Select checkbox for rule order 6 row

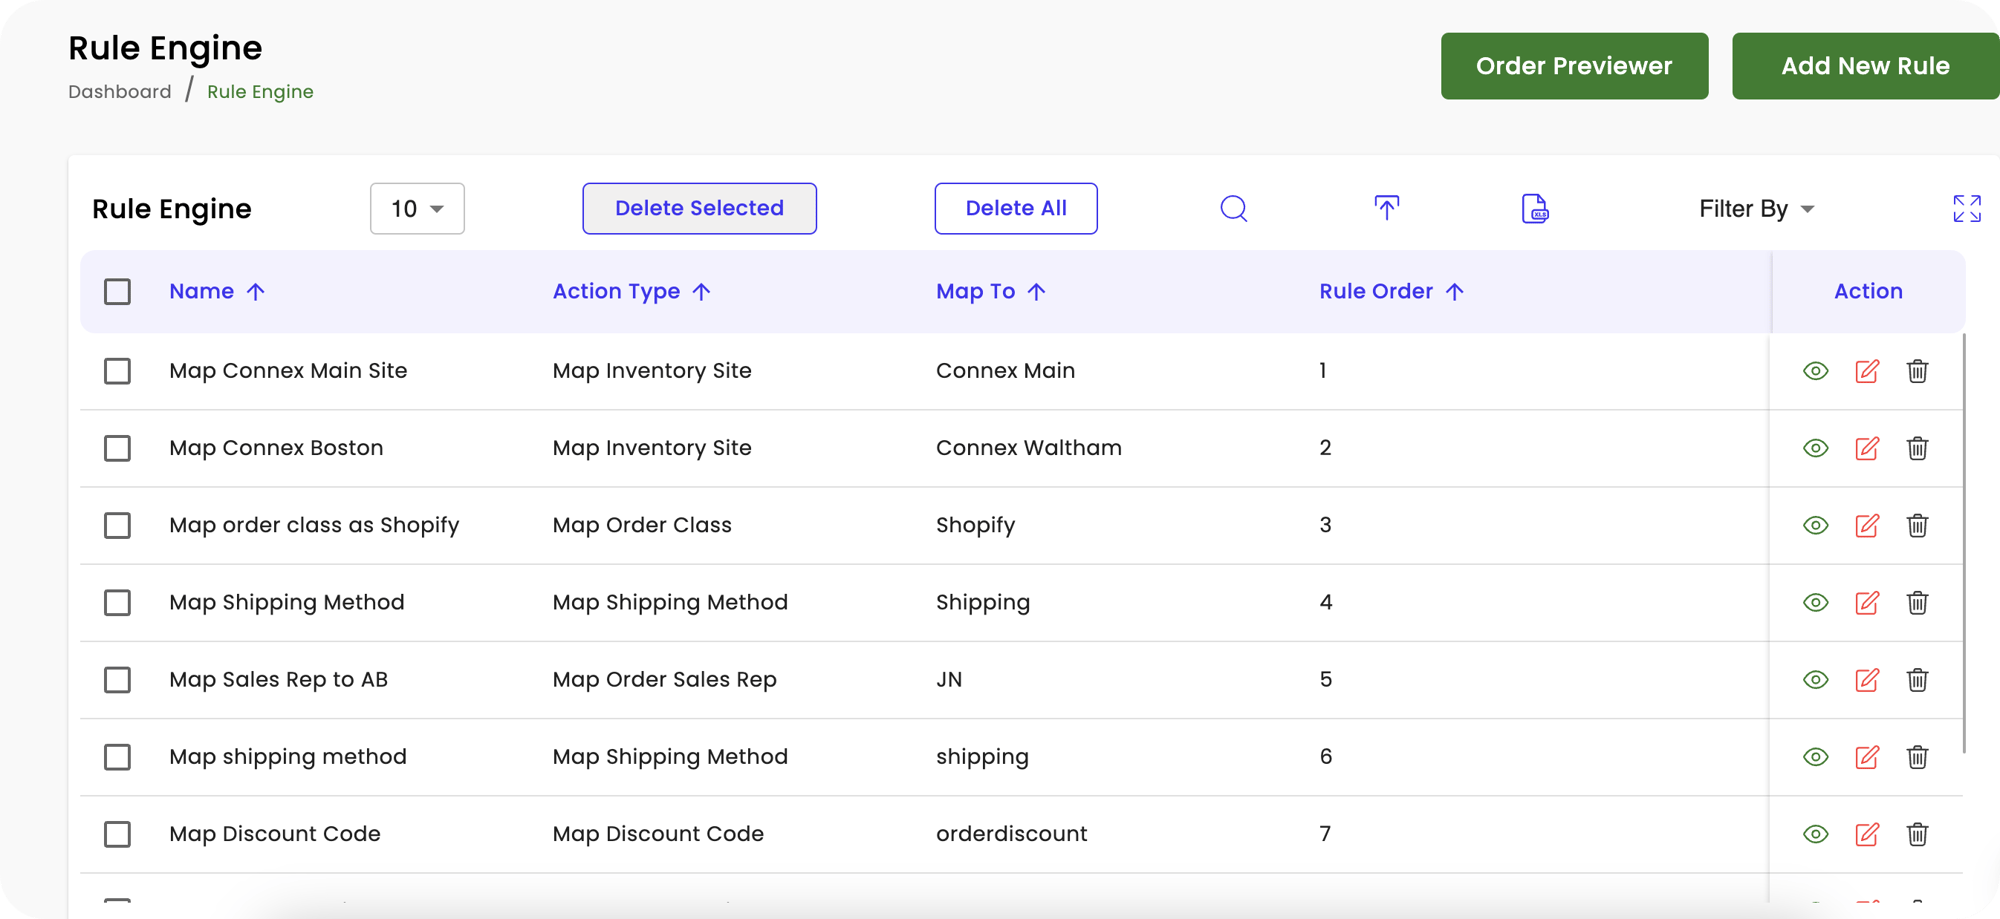click(x=117, y=757)
